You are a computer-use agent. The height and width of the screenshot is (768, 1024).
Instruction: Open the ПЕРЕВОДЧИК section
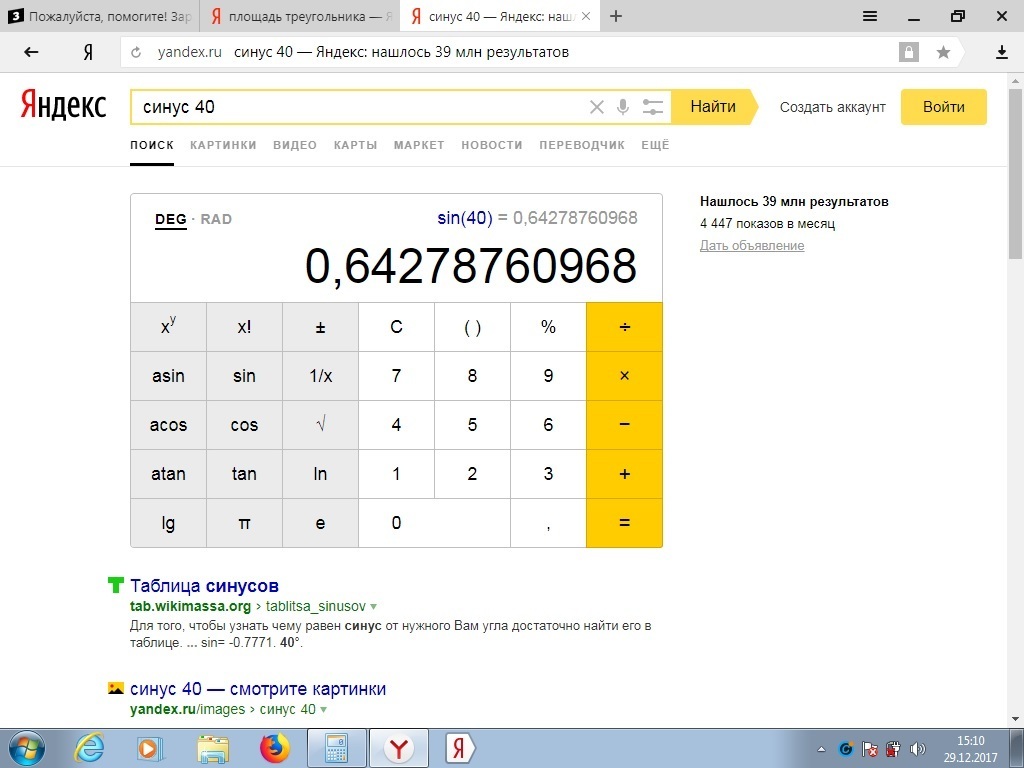582,145
